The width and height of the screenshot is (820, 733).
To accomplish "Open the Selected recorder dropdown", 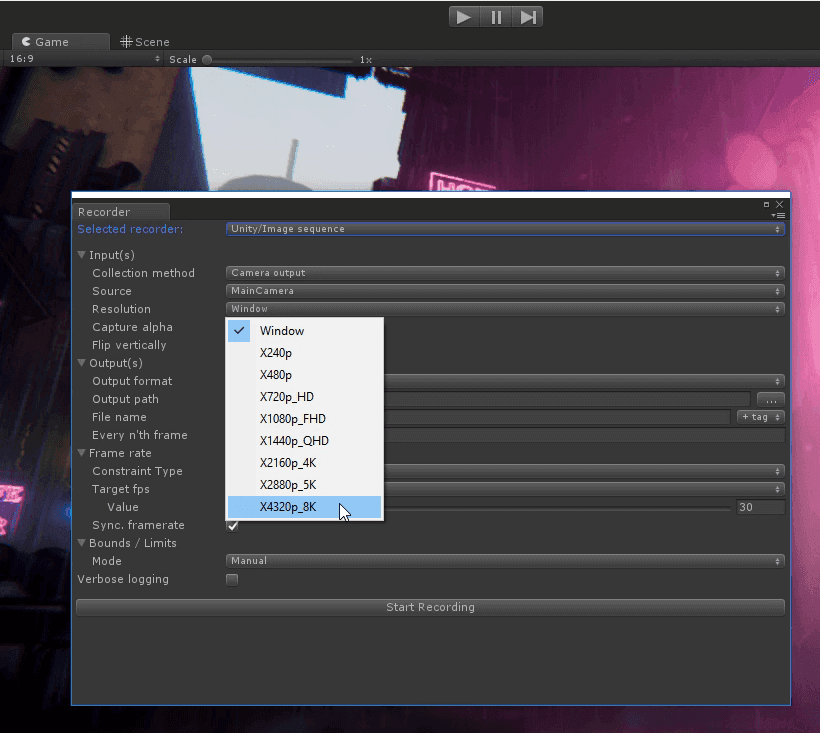I will [505, 229].
